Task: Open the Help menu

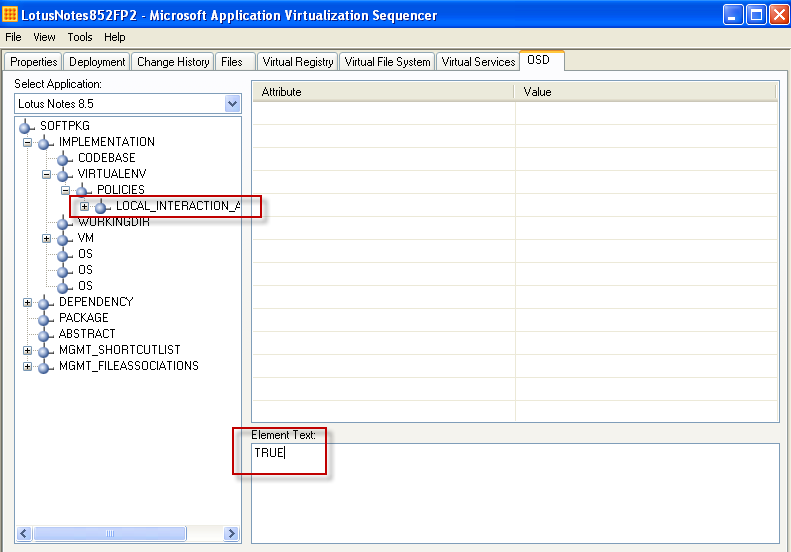Action: (x=115, y=37)
